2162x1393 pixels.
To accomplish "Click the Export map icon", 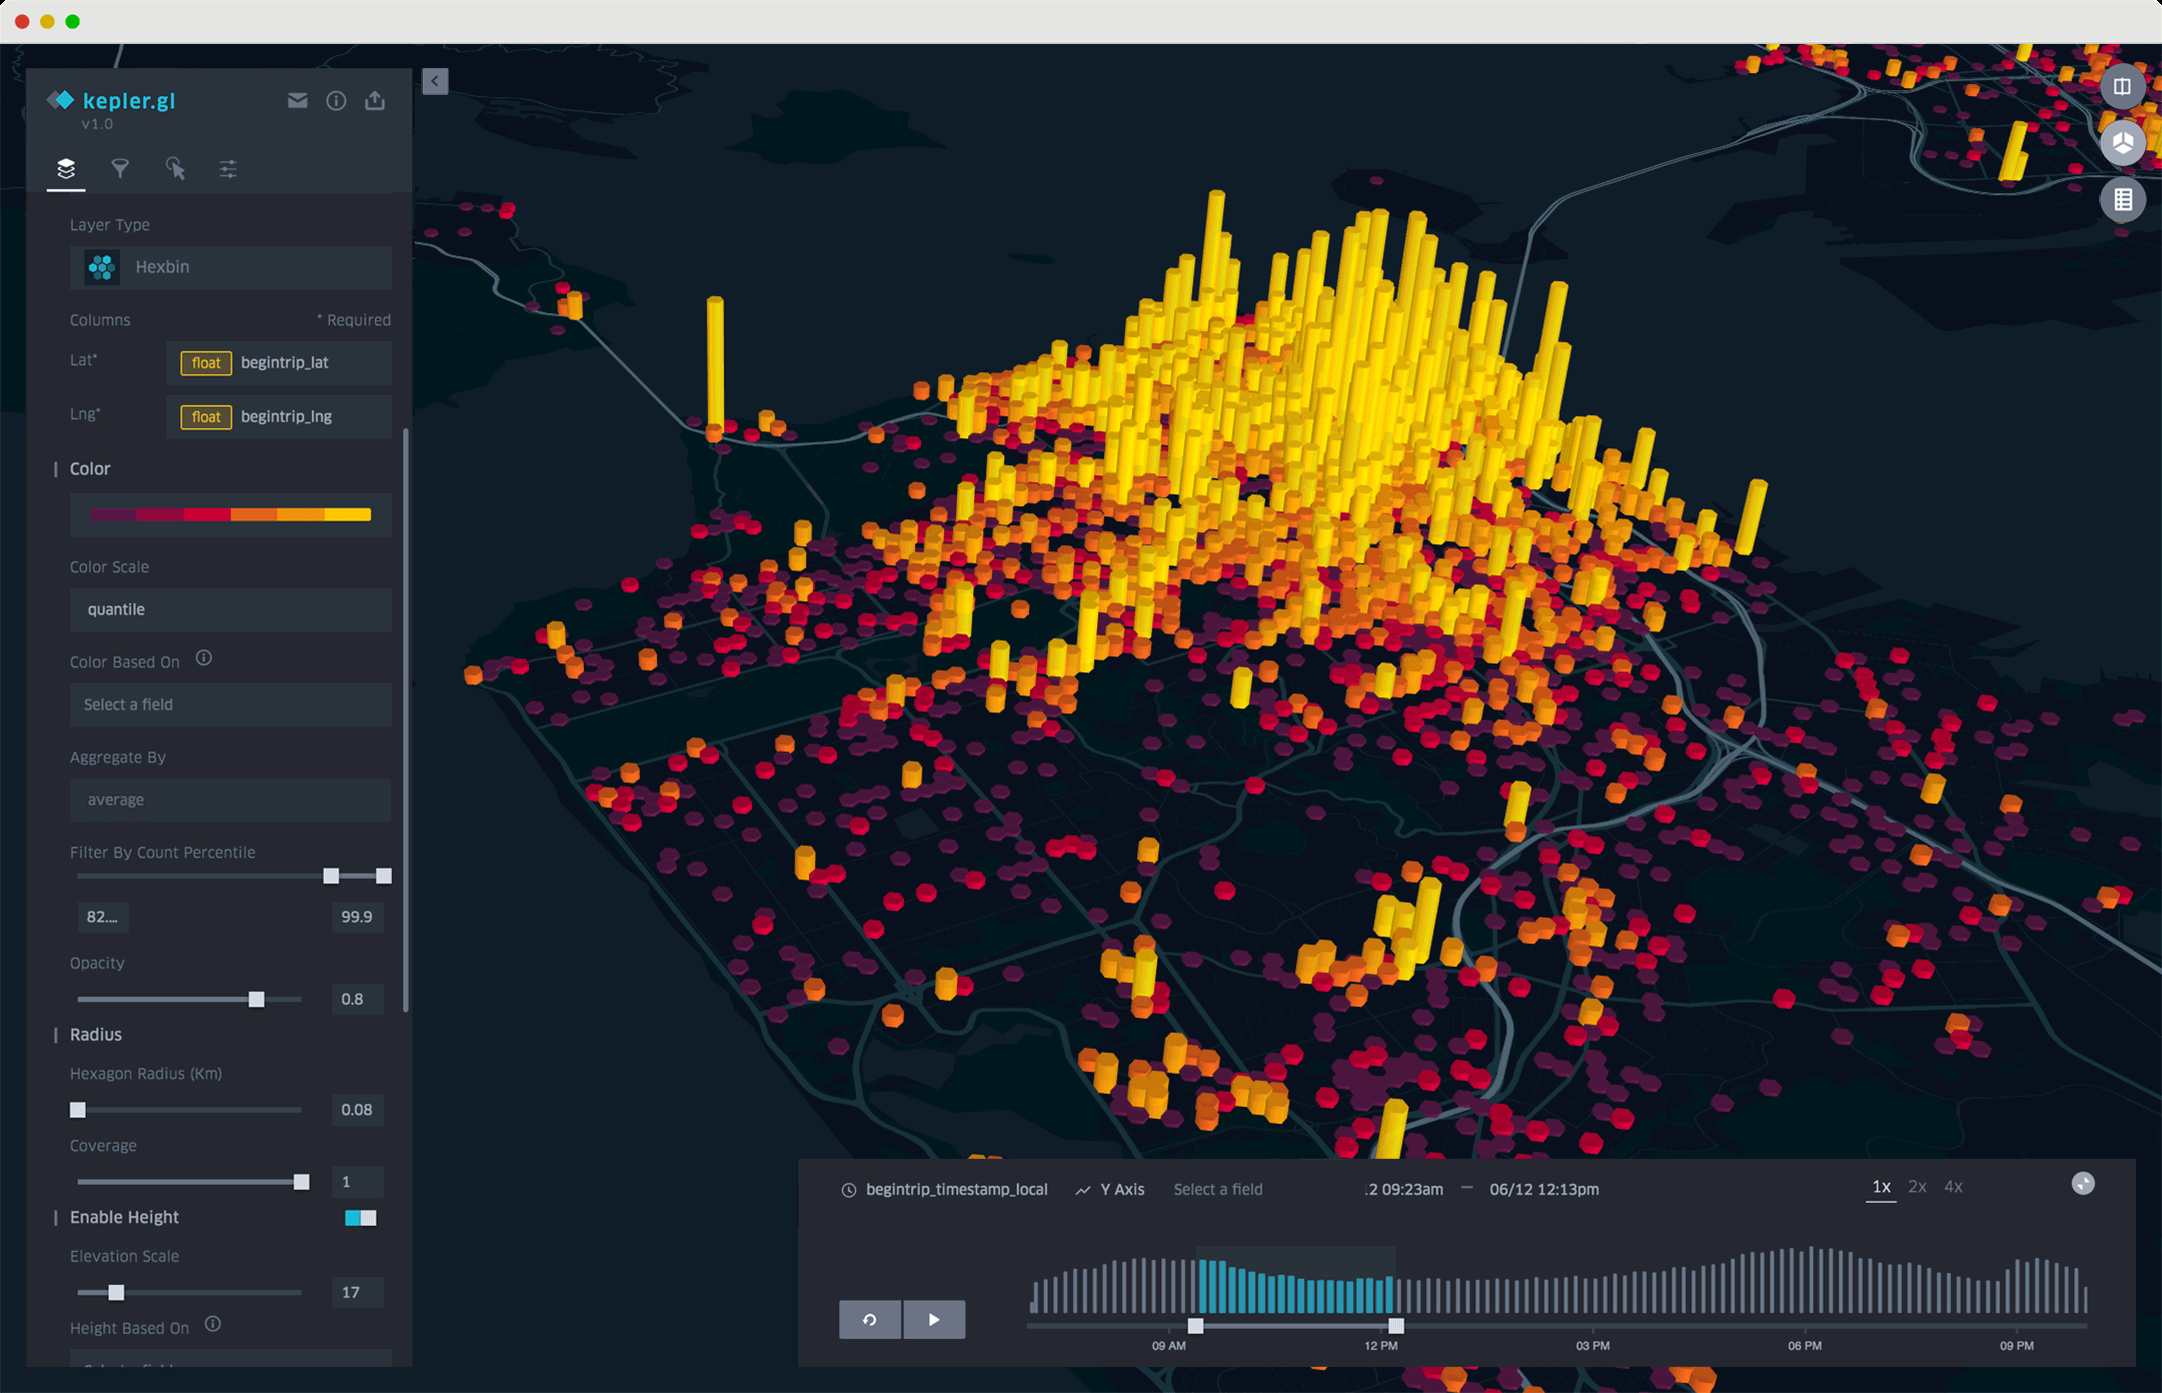I will coord(373,102).
